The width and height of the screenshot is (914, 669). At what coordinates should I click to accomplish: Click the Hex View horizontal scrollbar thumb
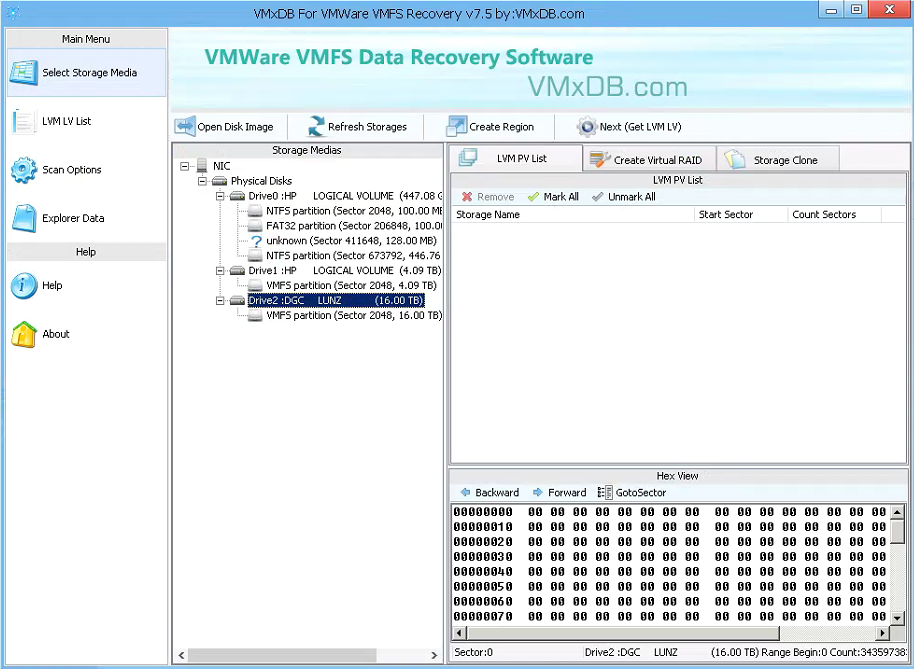tap(623, 633)
